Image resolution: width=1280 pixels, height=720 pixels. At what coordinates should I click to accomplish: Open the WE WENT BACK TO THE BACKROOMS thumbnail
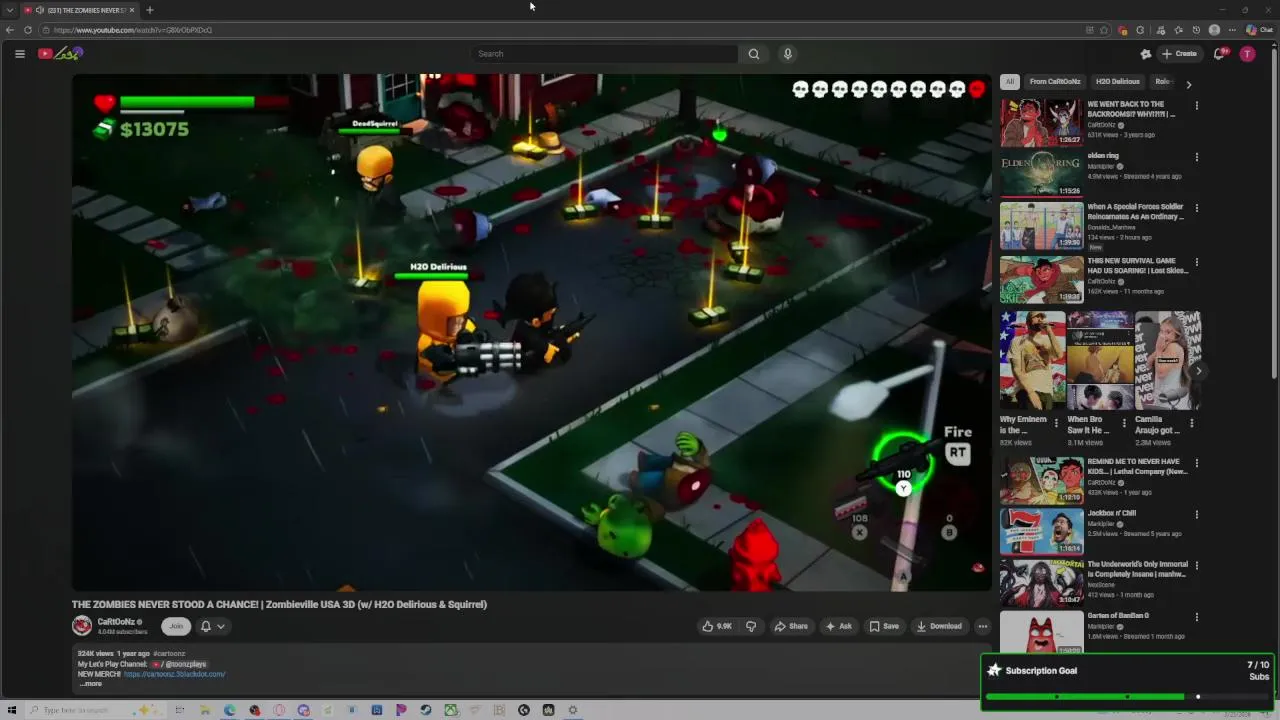pos(1041,122)
